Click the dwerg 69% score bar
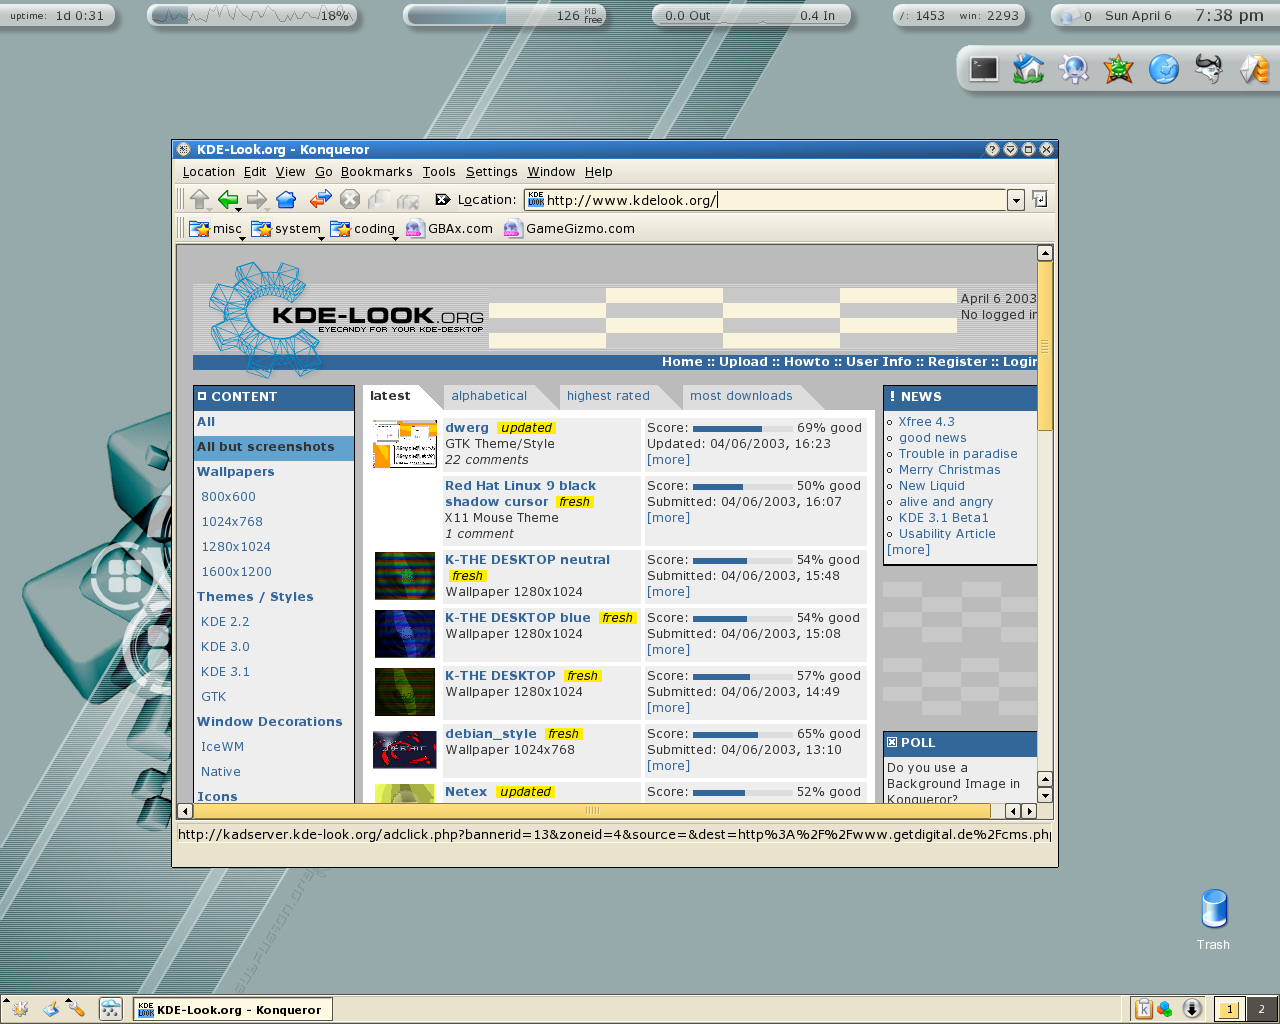The image size is (1280, 1024). click(741, 428)
